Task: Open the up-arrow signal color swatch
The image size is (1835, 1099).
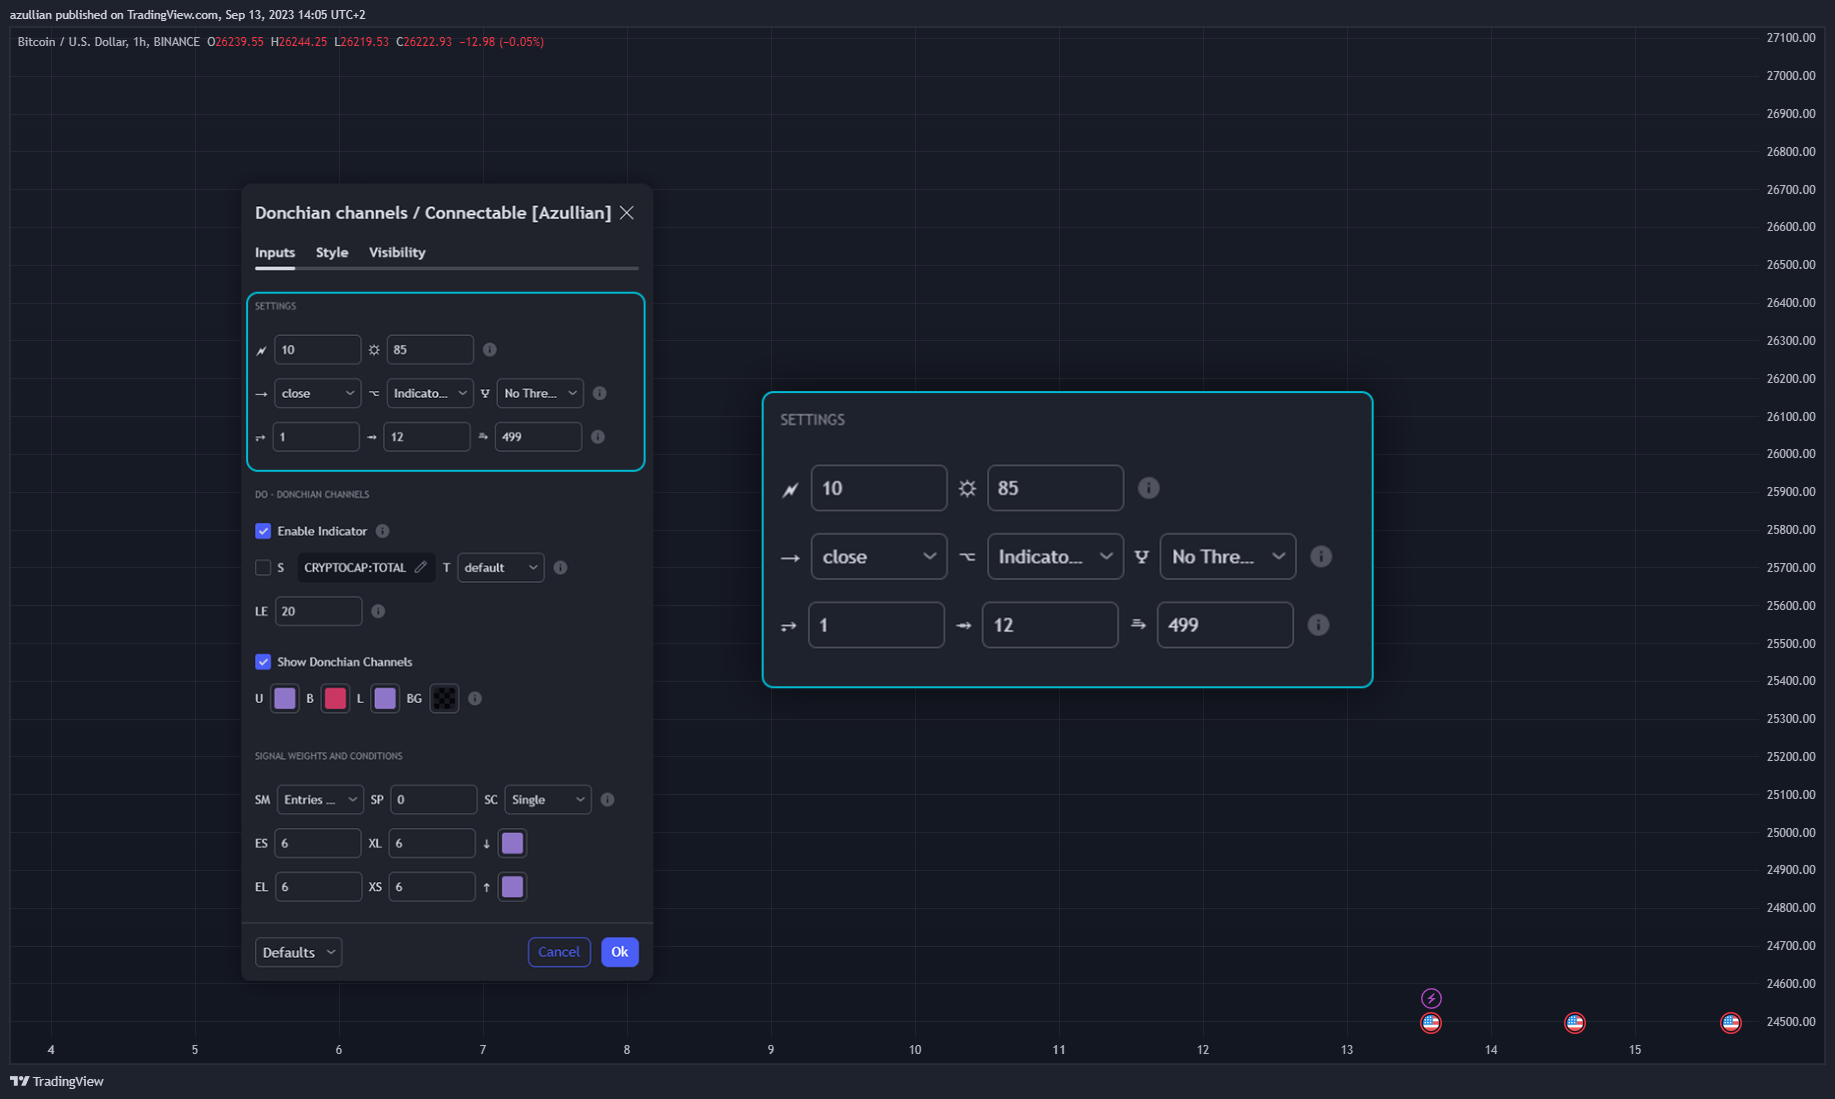Action: pyautogui.click(x=512, y=887)
